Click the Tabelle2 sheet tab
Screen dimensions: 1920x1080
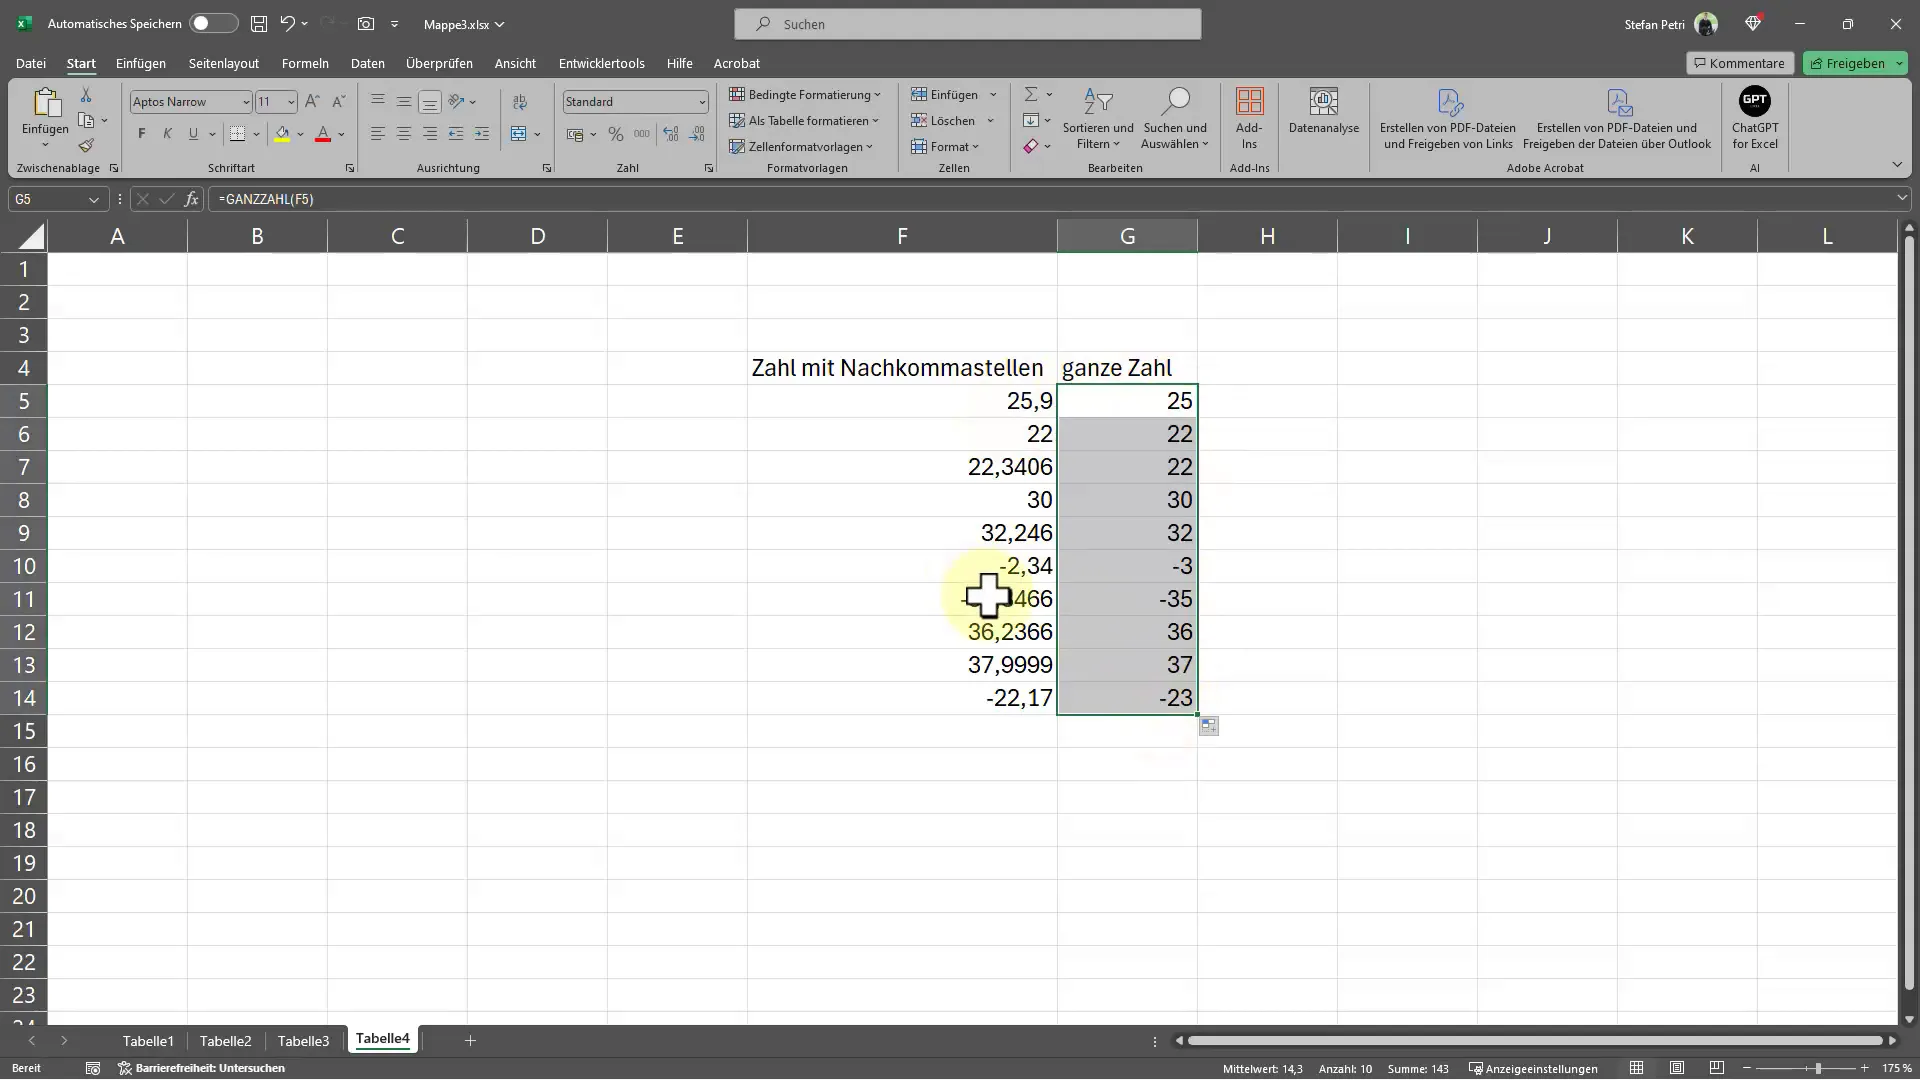[x=225, y=1040]
